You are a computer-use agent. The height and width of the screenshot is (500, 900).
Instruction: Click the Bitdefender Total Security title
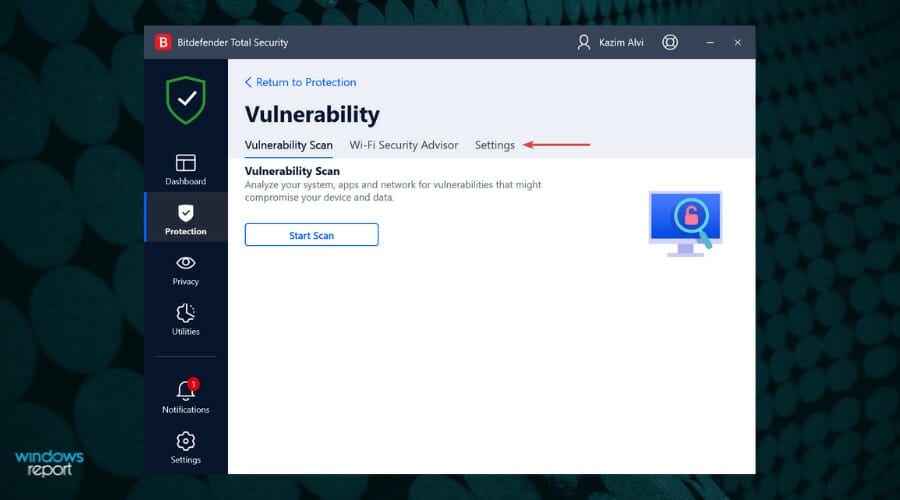click(232, 42)
